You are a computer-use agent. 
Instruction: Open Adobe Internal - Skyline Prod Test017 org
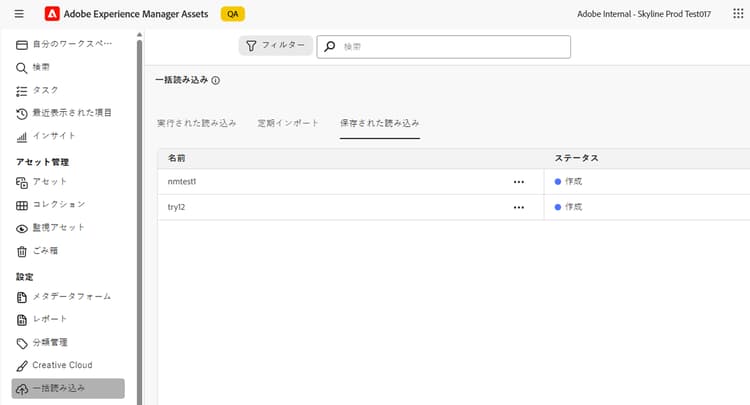click(x=644, y=14)
